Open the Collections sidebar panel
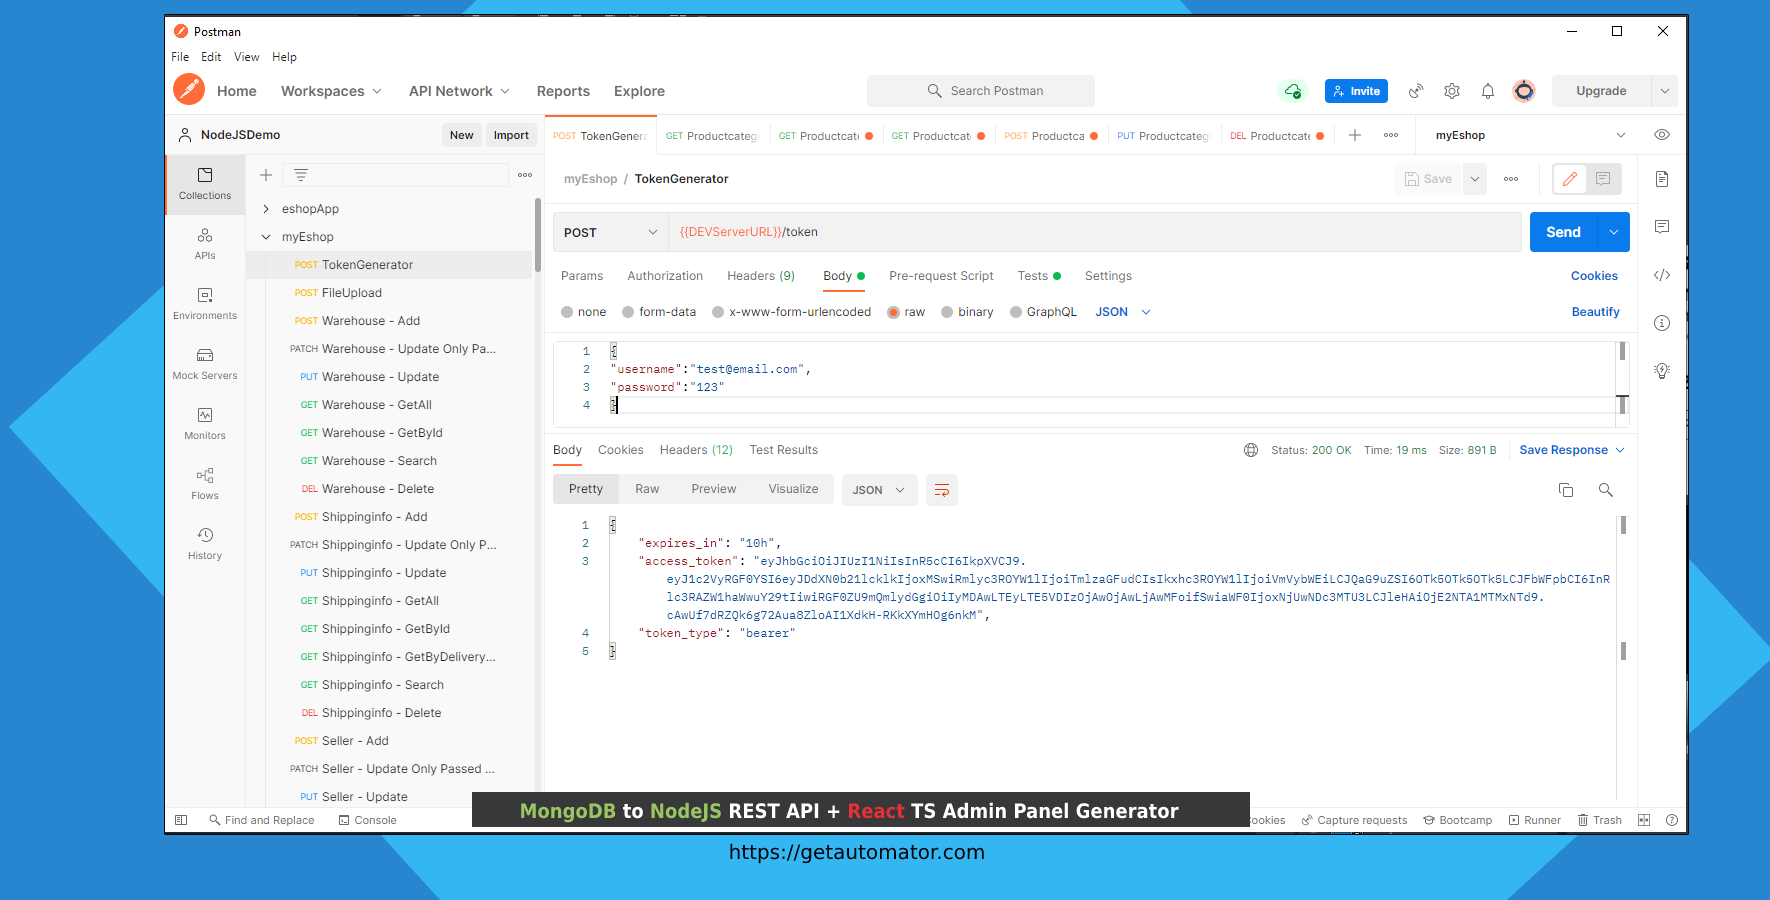1770x900 pixels. click(205, 184)
